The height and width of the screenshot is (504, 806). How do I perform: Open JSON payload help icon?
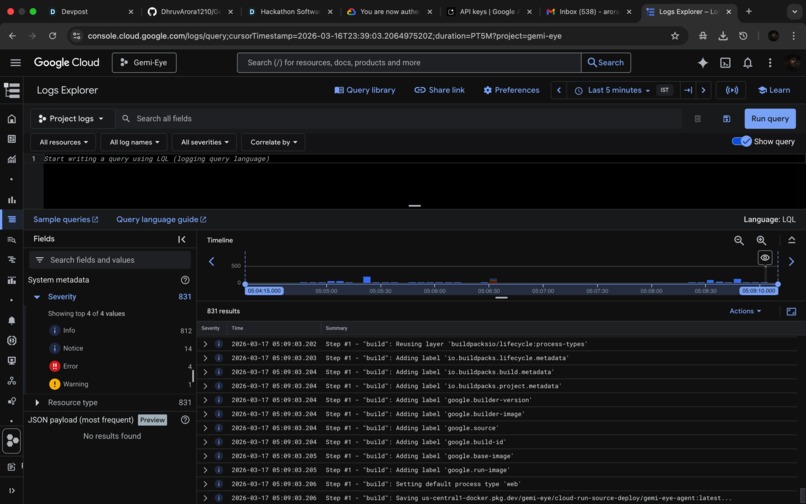185,420
